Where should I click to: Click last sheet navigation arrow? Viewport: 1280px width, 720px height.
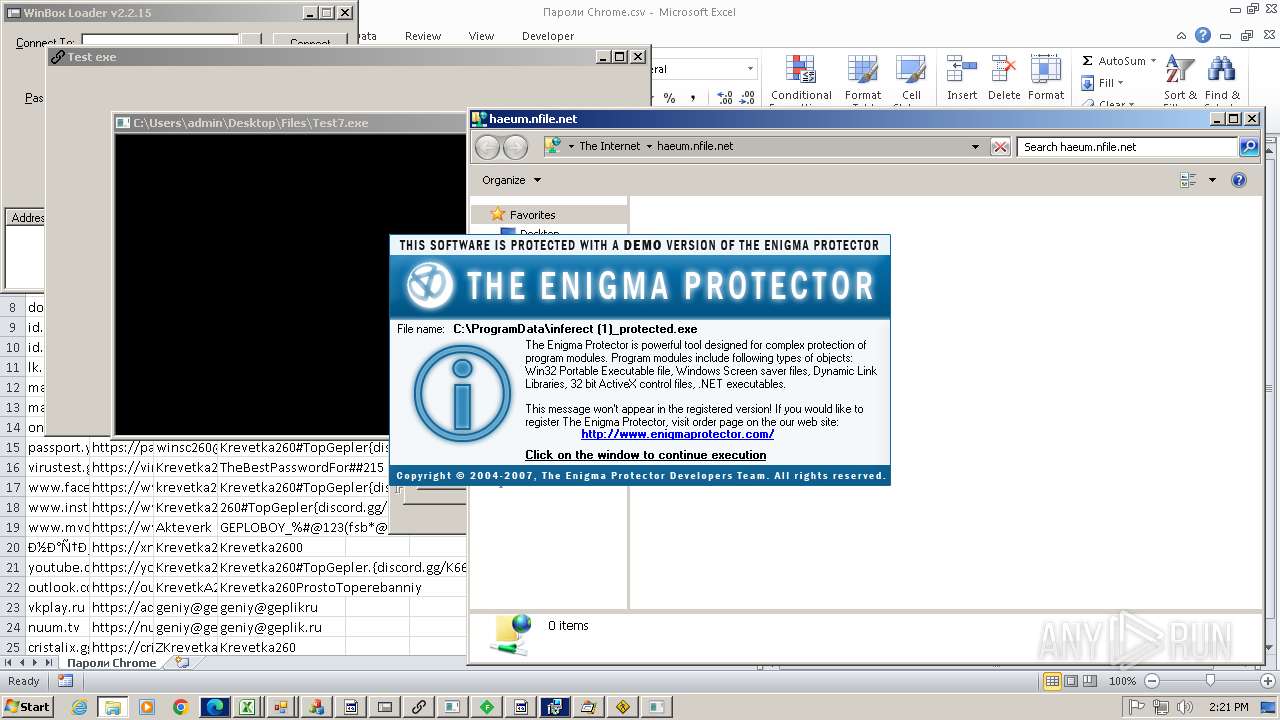point(49,663)
